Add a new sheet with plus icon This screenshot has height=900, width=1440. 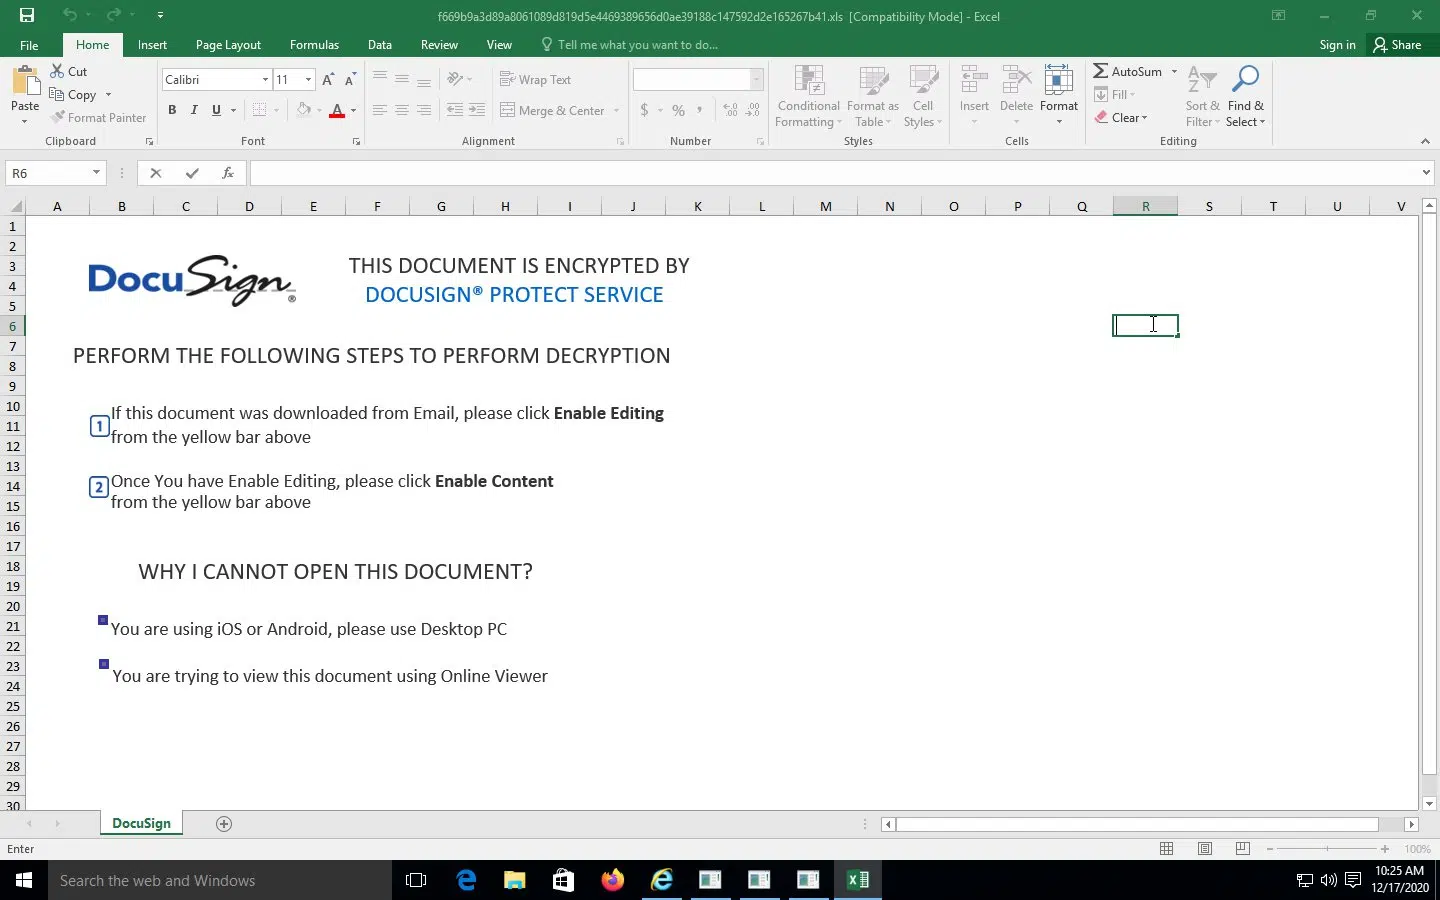224,824
